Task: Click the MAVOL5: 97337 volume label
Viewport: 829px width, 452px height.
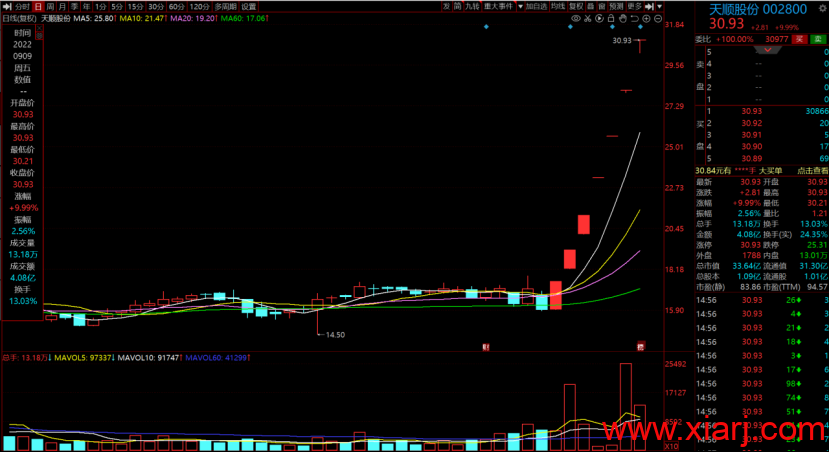Action: [x=85, y=358]
